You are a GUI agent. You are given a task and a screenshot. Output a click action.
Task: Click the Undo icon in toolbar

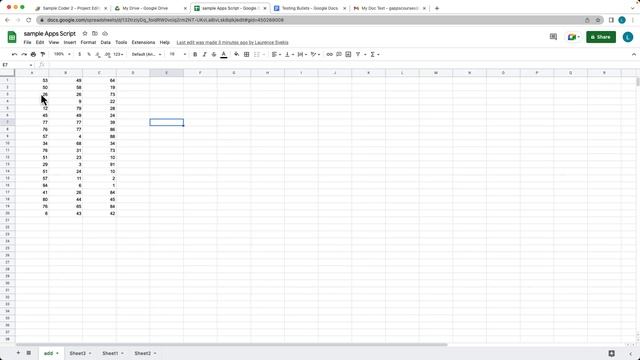coord(15,54)
